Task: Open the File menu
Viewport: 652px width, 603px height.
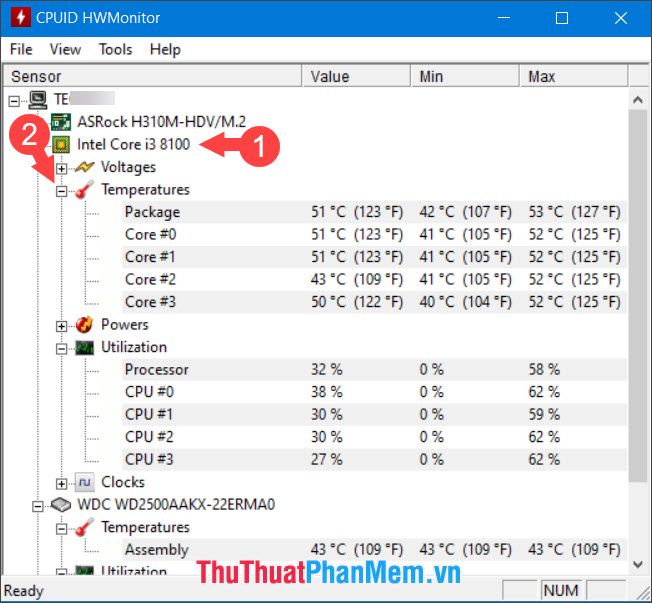Action: tap(21, 49)
